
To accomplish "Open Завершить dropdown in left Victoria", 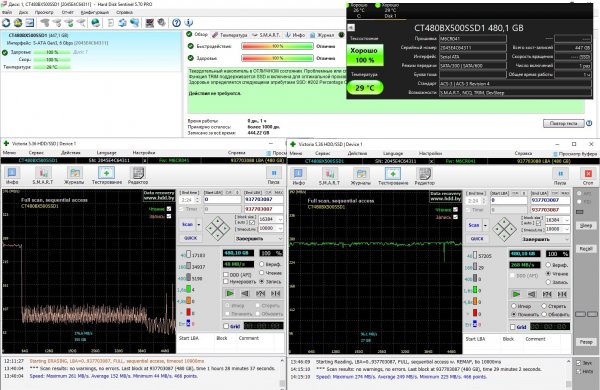I will 280,238.
